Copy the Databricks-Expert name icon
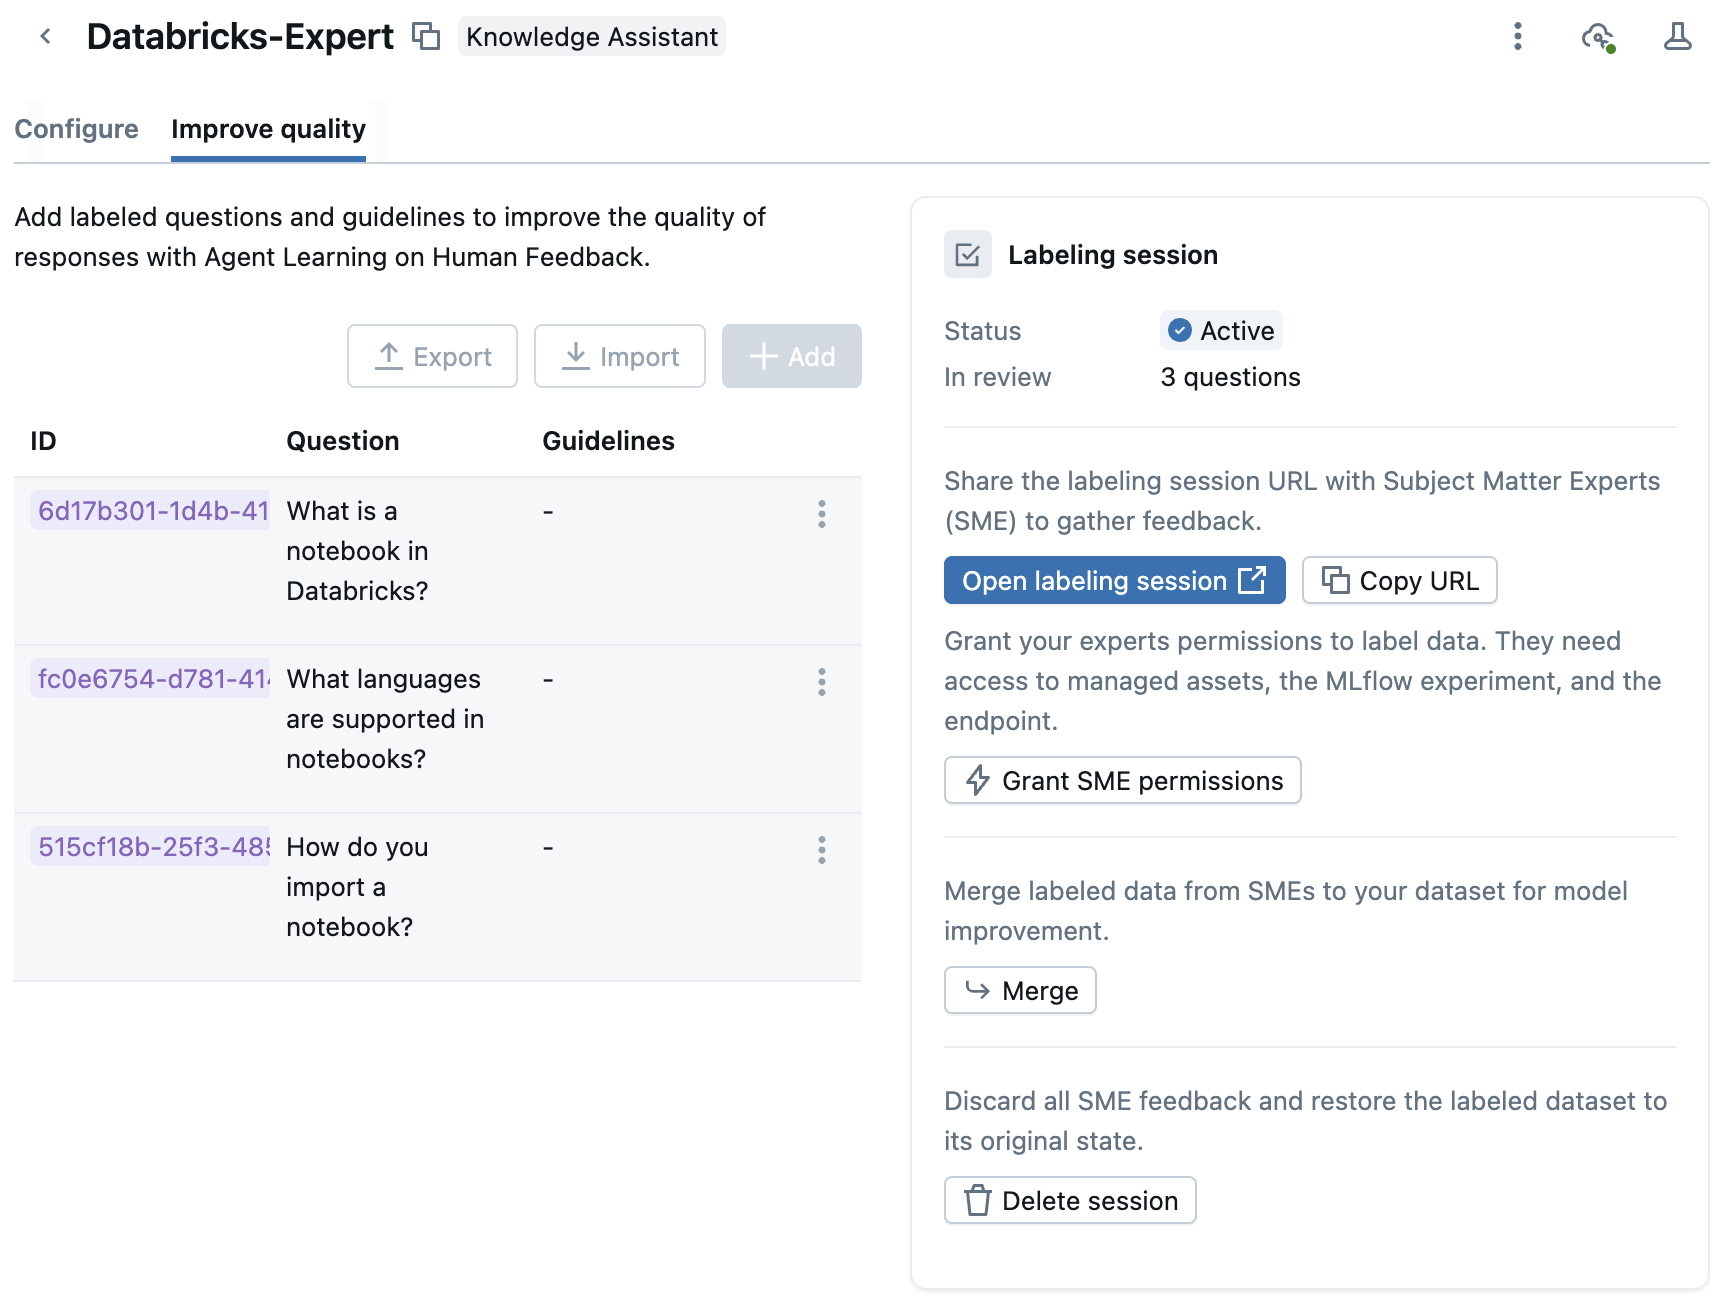The height and width of the screenshot is (1304, 1724). [x=426, y=37]
